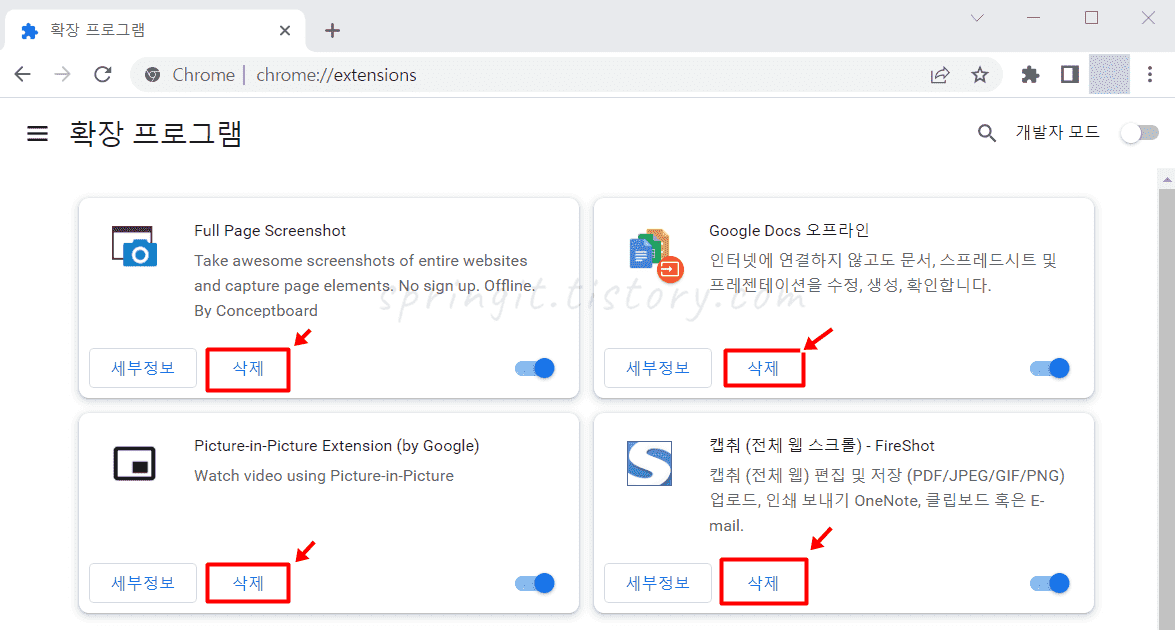Image resolution: width=1175 pixels, height=630 pixels.
Task: Open Chrome side panel icon
Action: click(x=1070, y=74)
